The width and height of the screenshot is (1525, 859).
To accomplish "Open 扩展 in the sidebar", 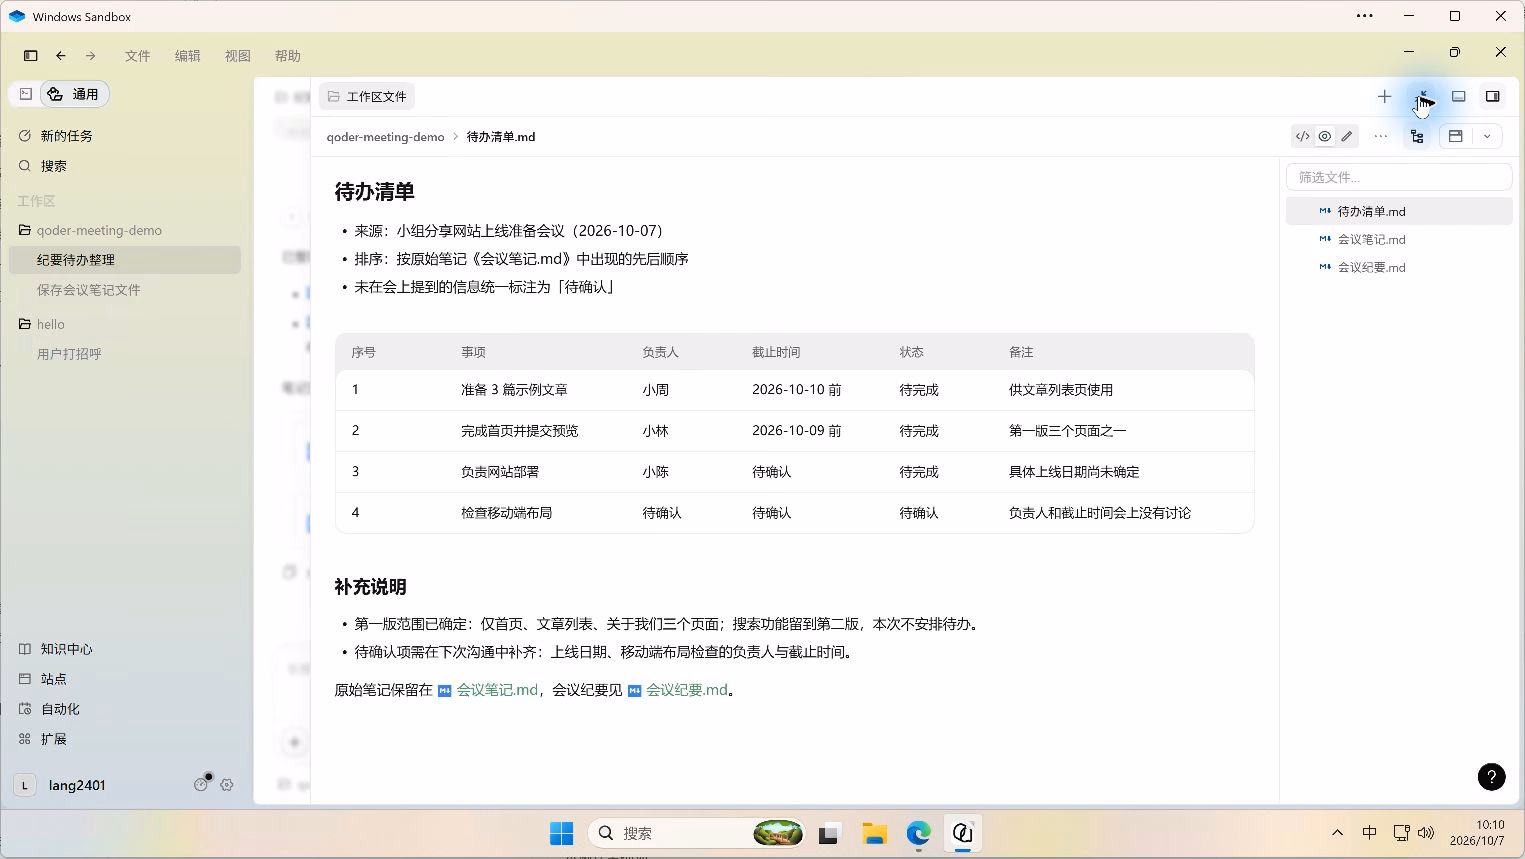I will tap(53, 739).
